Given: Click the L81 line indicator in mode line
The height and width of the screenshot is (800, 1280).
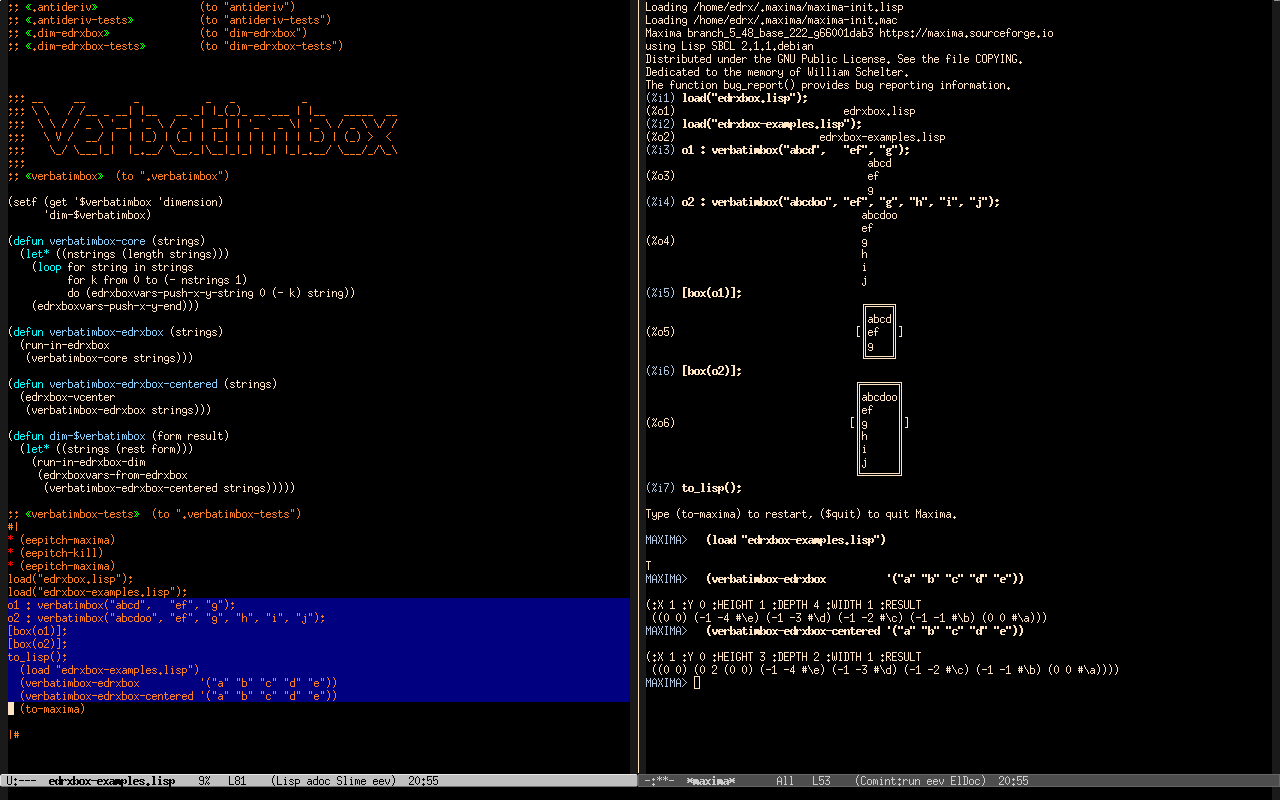Looking at the screenshot, I should click(x=238, y=781).
